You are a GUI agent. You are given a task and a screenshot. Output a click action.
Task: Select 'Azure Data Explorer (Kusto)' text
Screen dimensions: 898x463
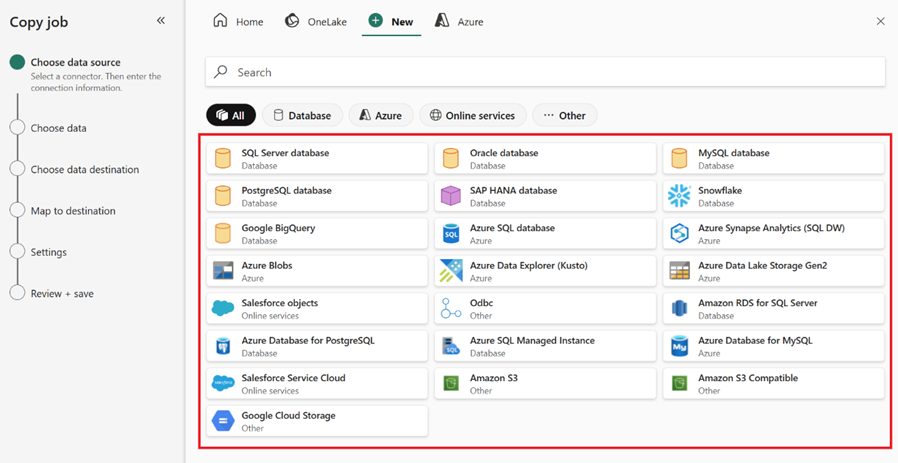pos(529,265)
